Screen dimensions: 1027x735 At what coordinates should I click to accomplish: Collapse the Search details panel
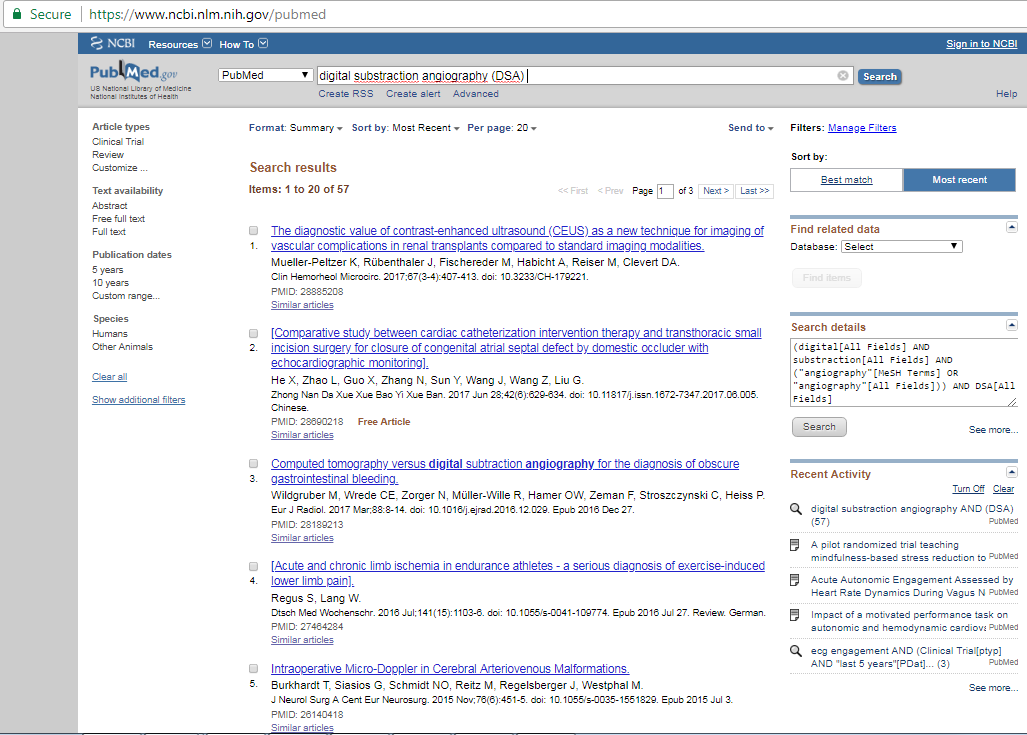[x=1011, y=326]
